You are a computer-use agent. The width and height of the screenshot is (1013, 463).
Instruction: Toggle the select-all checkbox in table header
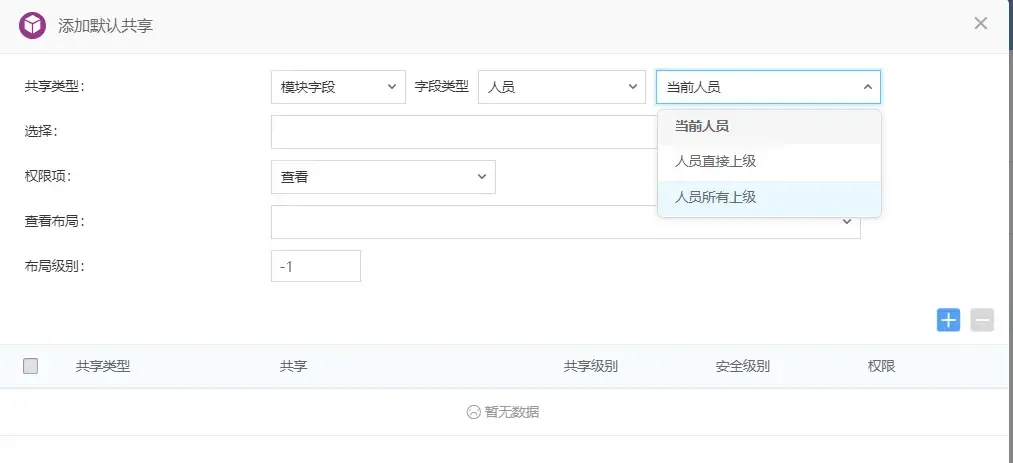pyautogui.click(x=30, y=366)
